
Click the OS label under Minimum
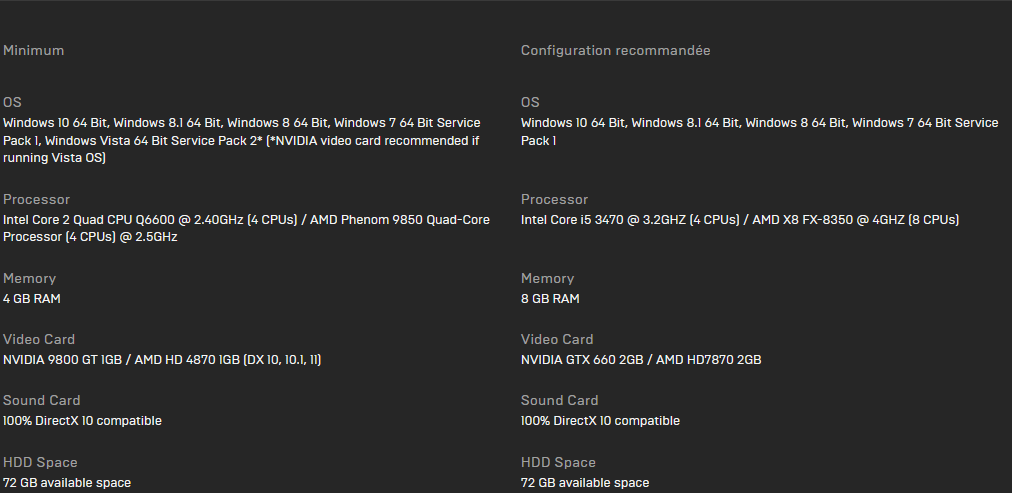(x=12, y=102)
